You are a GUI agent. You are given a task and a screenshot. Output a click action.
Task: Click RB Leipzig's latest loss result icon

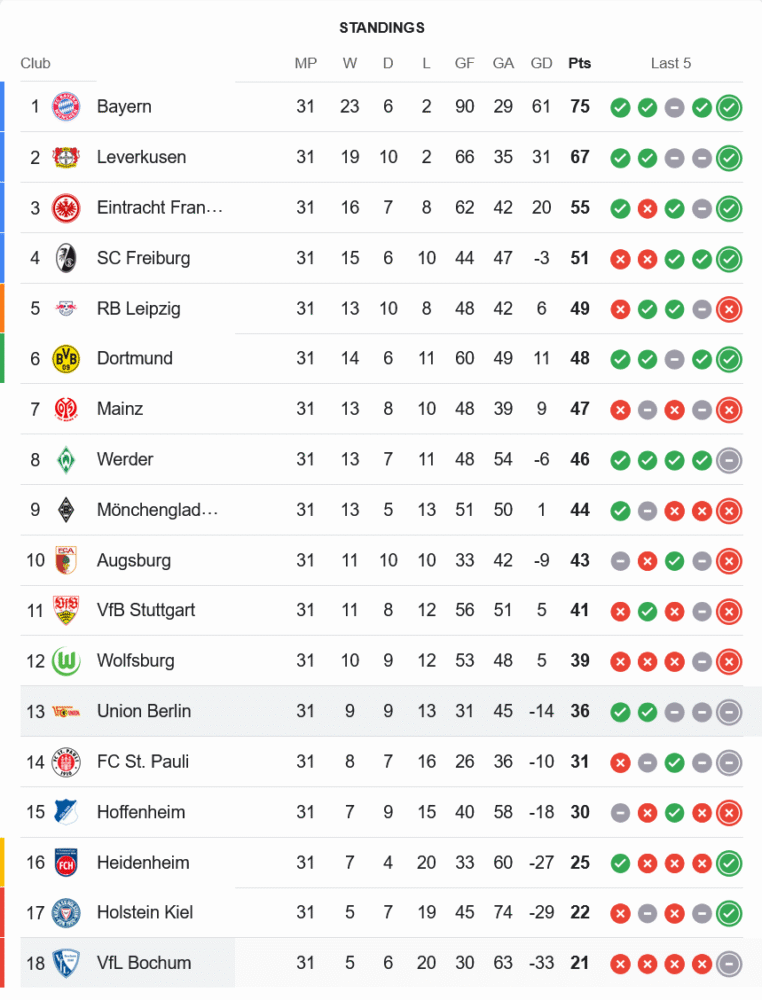click(x=729, y=309)
